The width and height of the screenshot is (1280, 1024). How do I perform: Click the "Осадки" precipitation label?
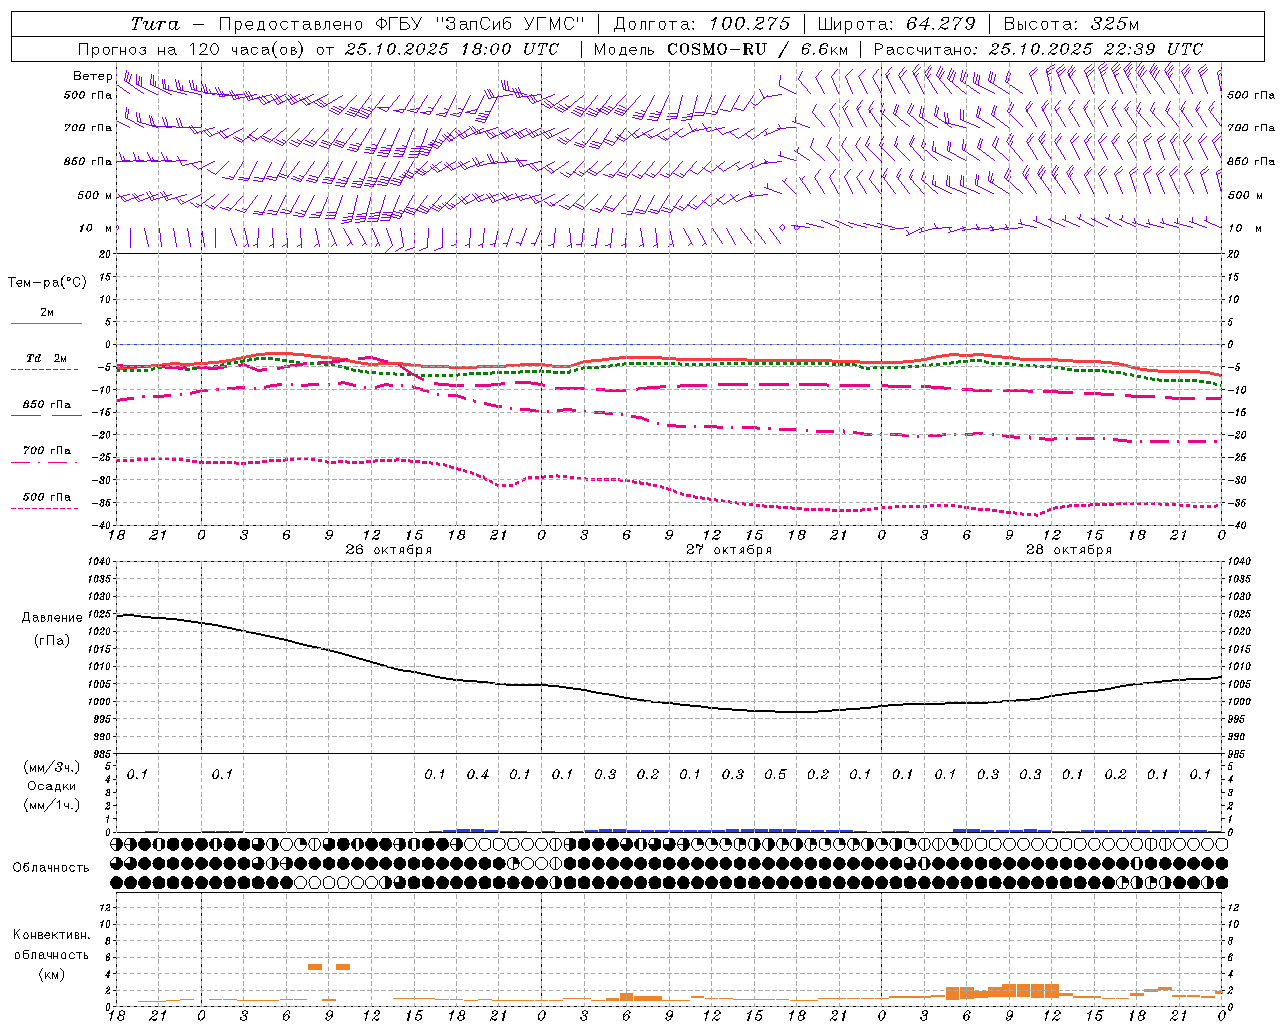52,786
